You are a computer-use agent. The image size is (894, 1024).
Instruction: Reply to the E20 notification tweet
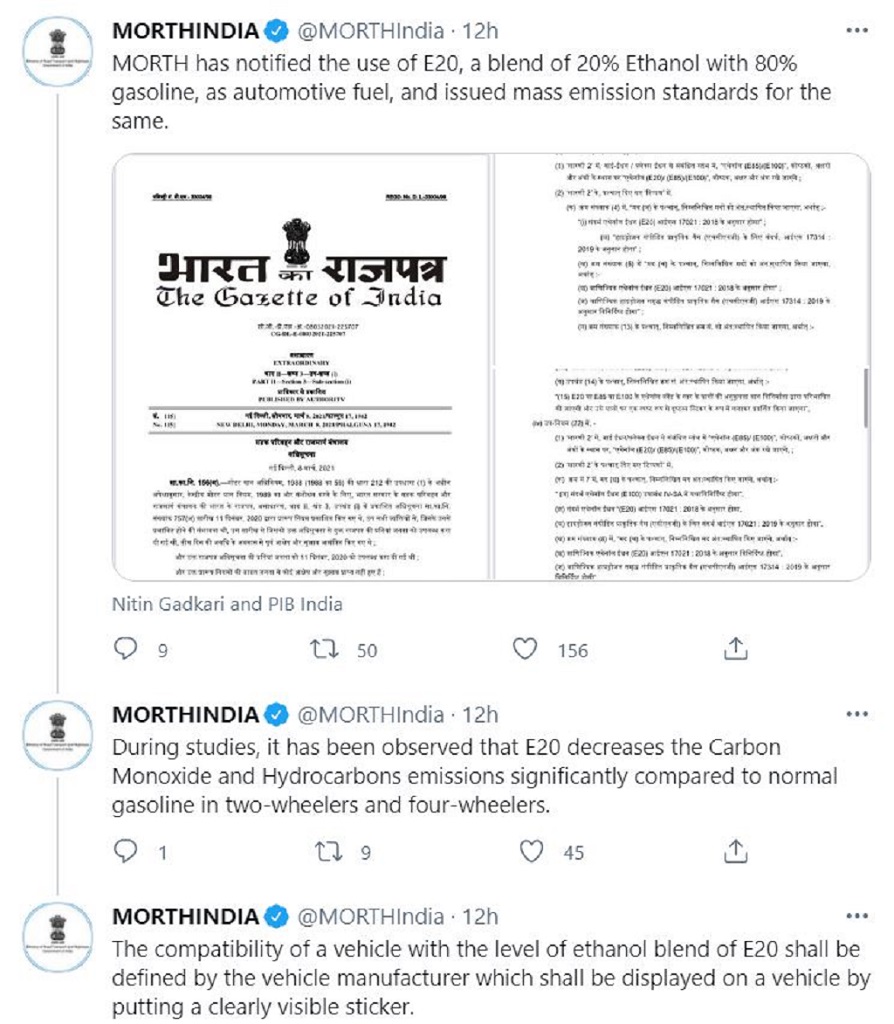coord(125,650)
